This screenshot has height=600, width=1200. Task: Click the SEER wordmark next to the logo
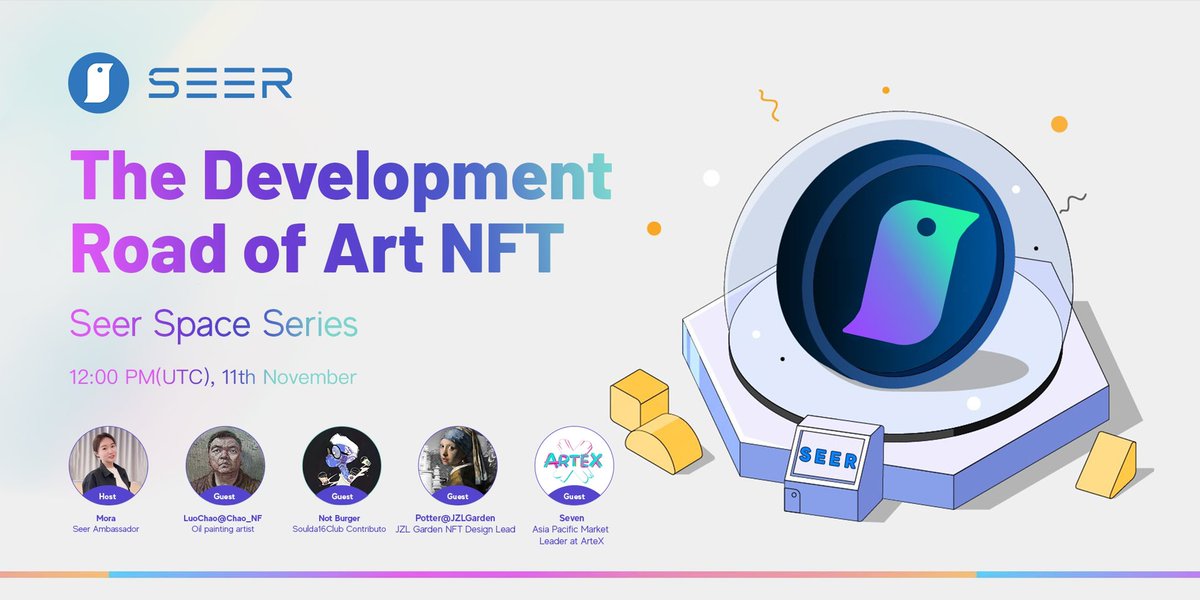[219, 83]
